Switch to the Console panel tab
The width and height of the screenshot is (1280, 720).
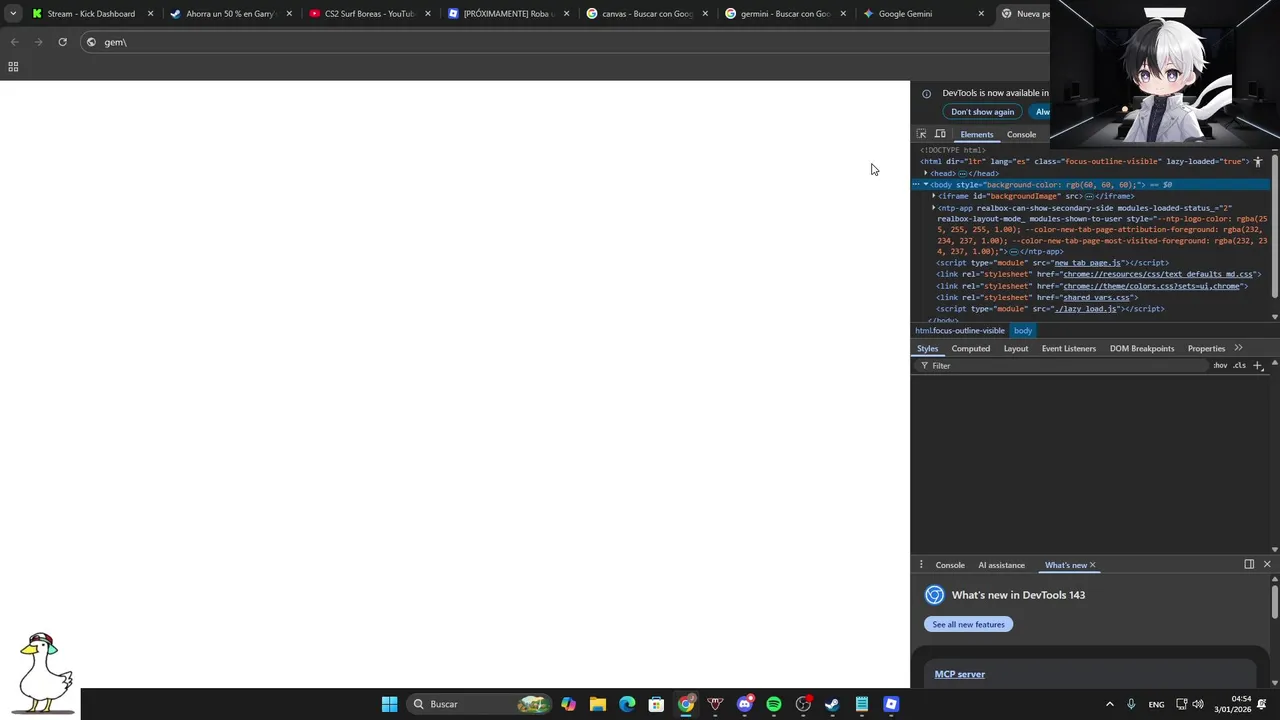coord(1021,135)
